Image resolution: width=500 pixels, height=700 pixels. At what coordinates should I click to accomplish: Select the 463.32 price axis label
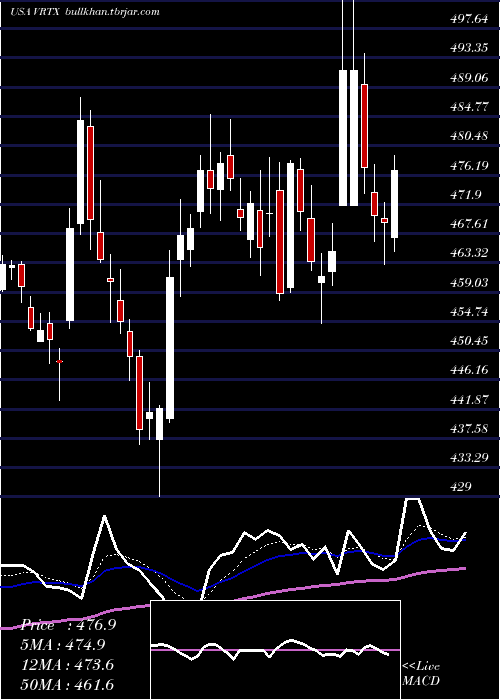click(468, 253)
